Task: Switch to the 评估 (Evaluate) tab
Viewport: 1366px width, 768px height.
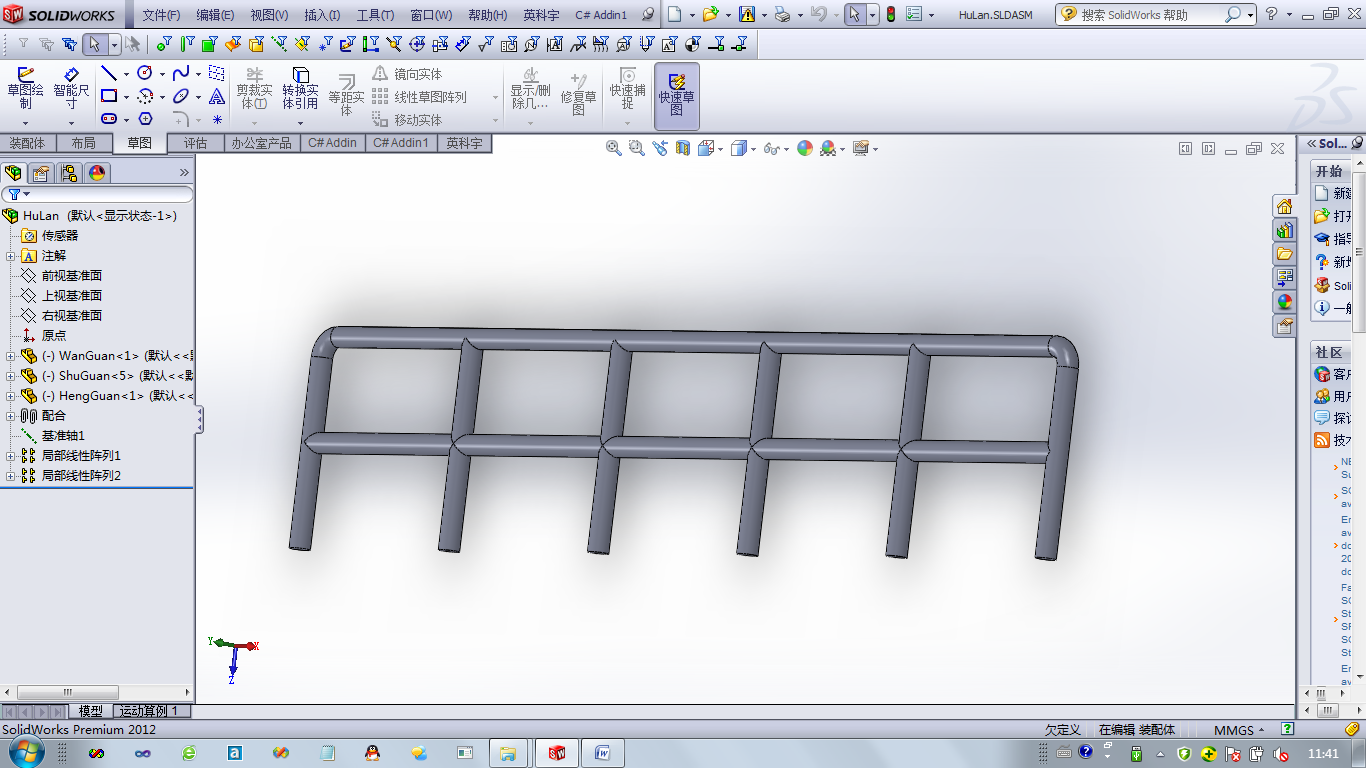Action: [196, 143]
